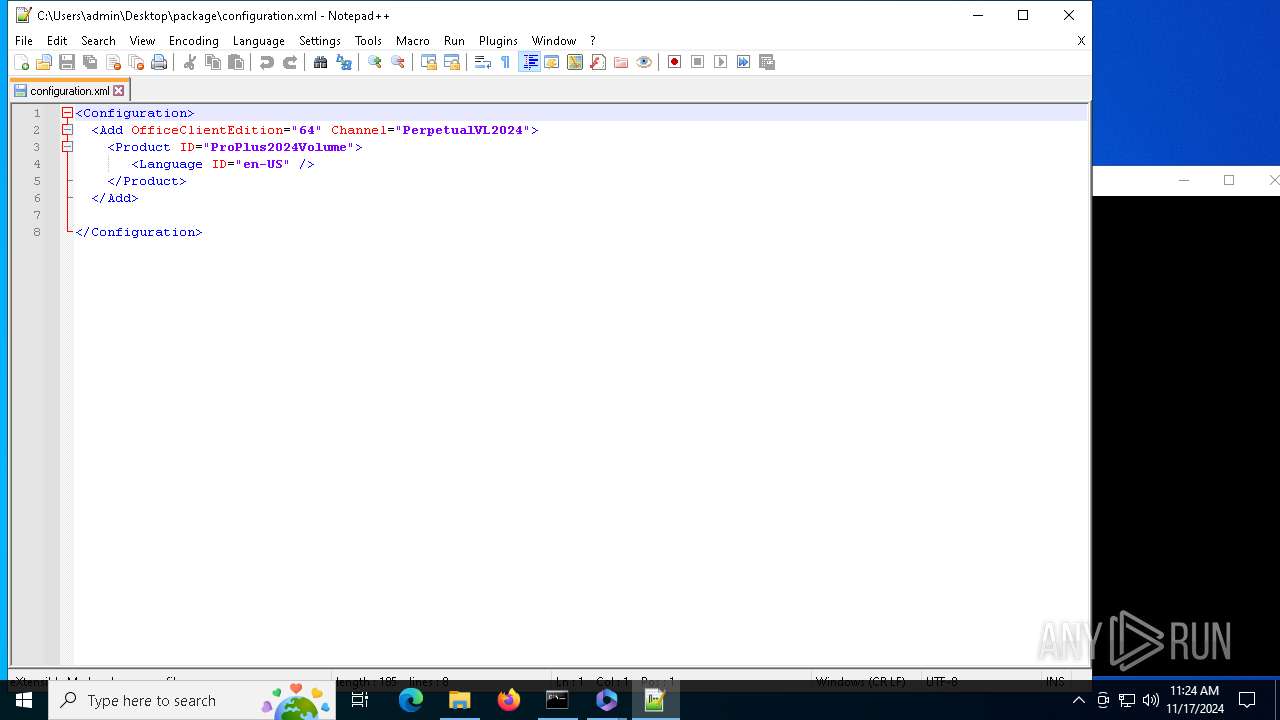Click the Close document toolbar icon
This screenshot has height=720, width=1280.
coord(113,62)
